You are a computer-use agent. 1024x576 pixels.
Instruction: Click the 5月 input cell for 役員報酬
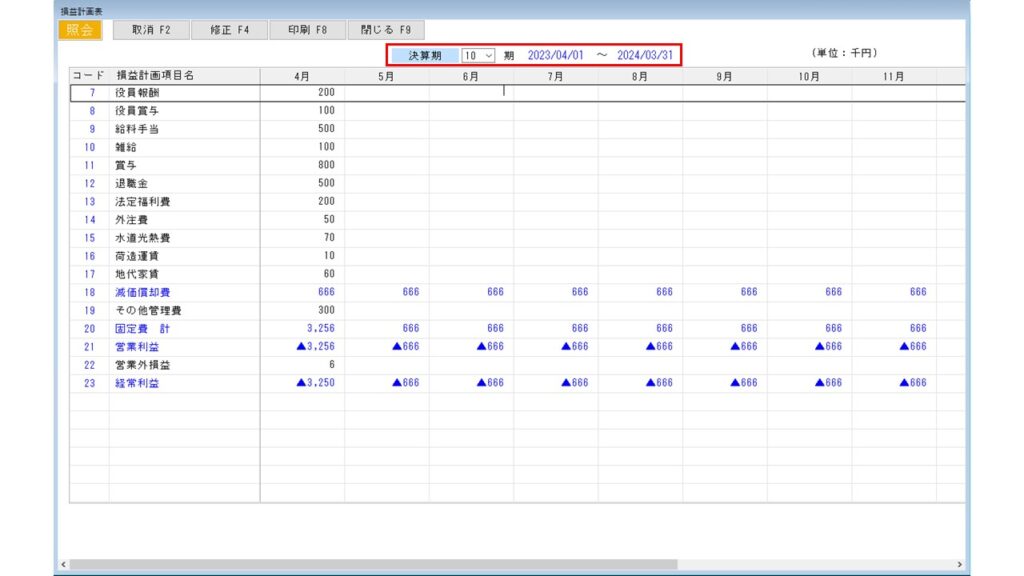pos(387,93)
